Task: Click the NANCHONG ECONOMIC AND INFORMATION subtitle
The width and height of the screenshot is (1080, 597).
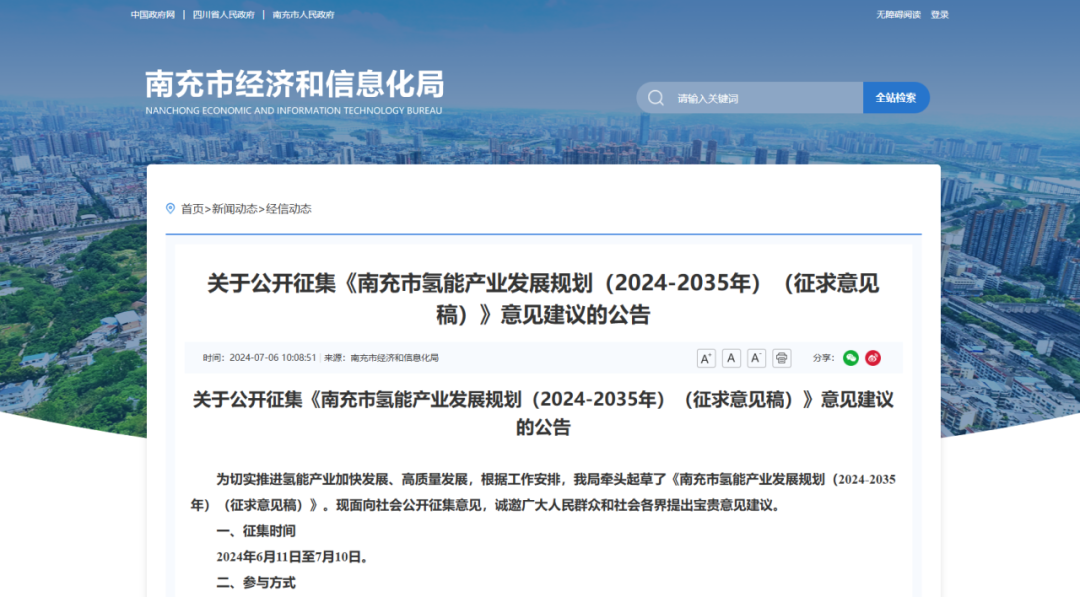Action: point(294,110)
